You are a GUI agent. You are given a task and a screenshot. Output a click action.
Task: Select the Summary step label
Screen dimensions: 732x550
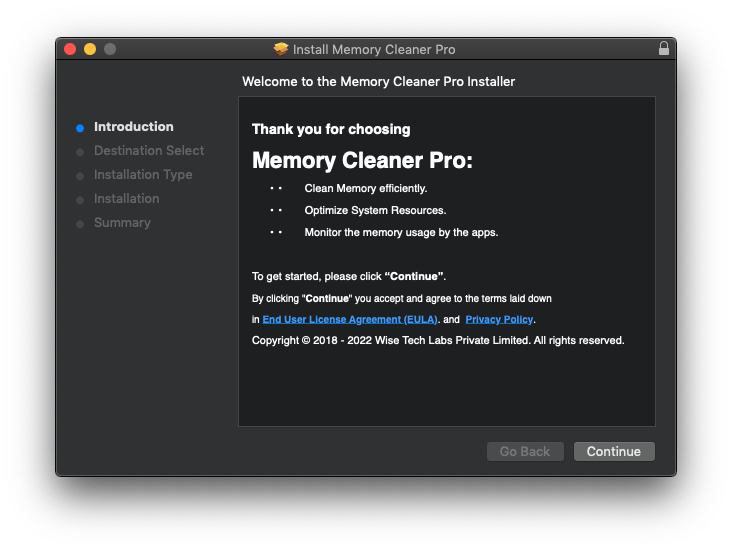(122, 223)
